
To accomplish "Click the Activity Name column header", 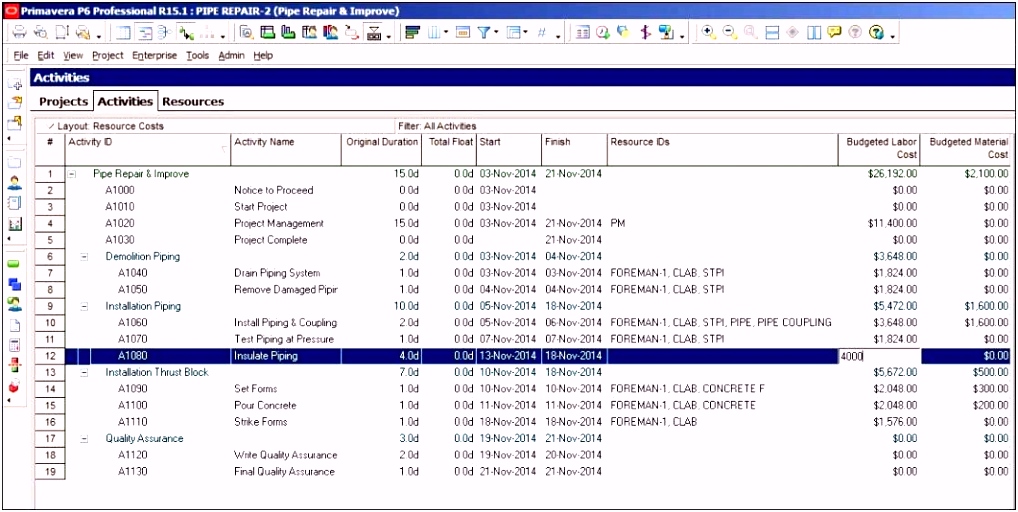I will point(286,149).
